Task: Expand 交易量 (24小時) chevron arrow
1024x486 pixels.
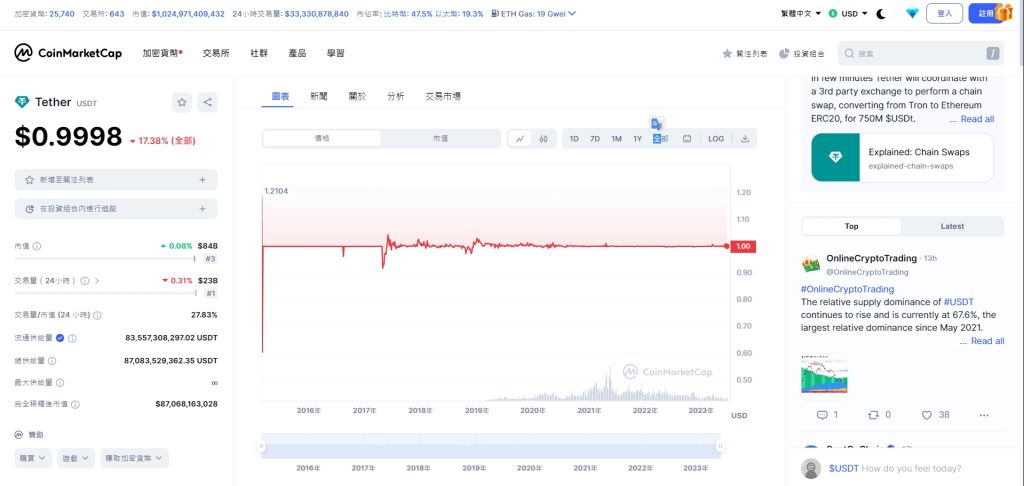Action: (x=97, y=281)
